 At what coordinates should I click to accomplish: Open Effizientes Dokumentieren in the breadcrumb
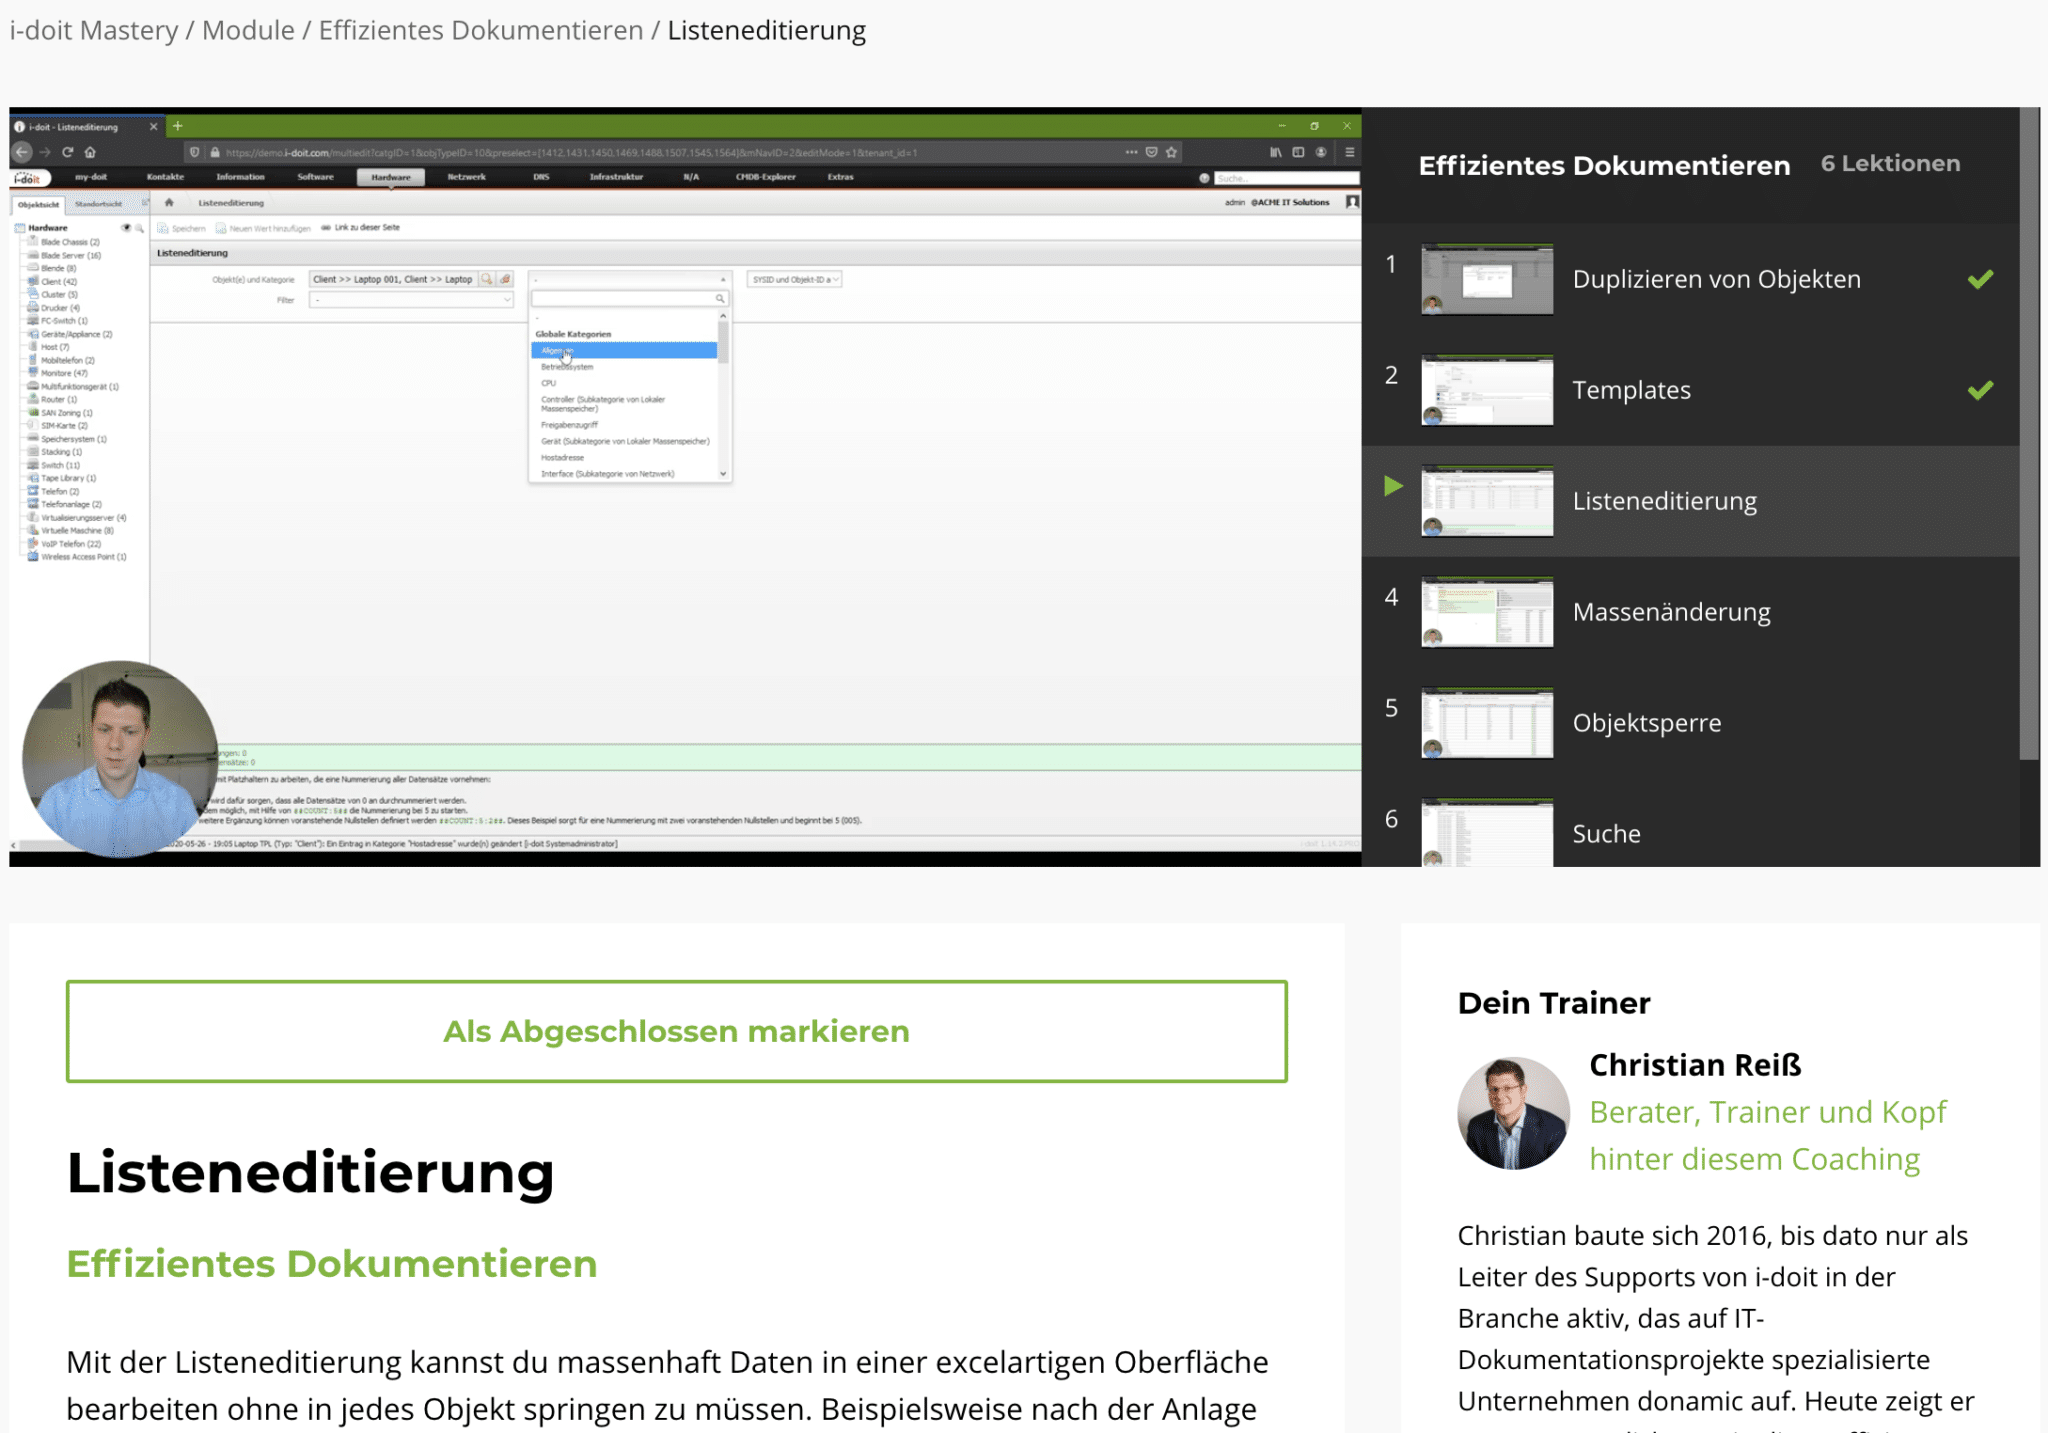click(x=480, y=30)
